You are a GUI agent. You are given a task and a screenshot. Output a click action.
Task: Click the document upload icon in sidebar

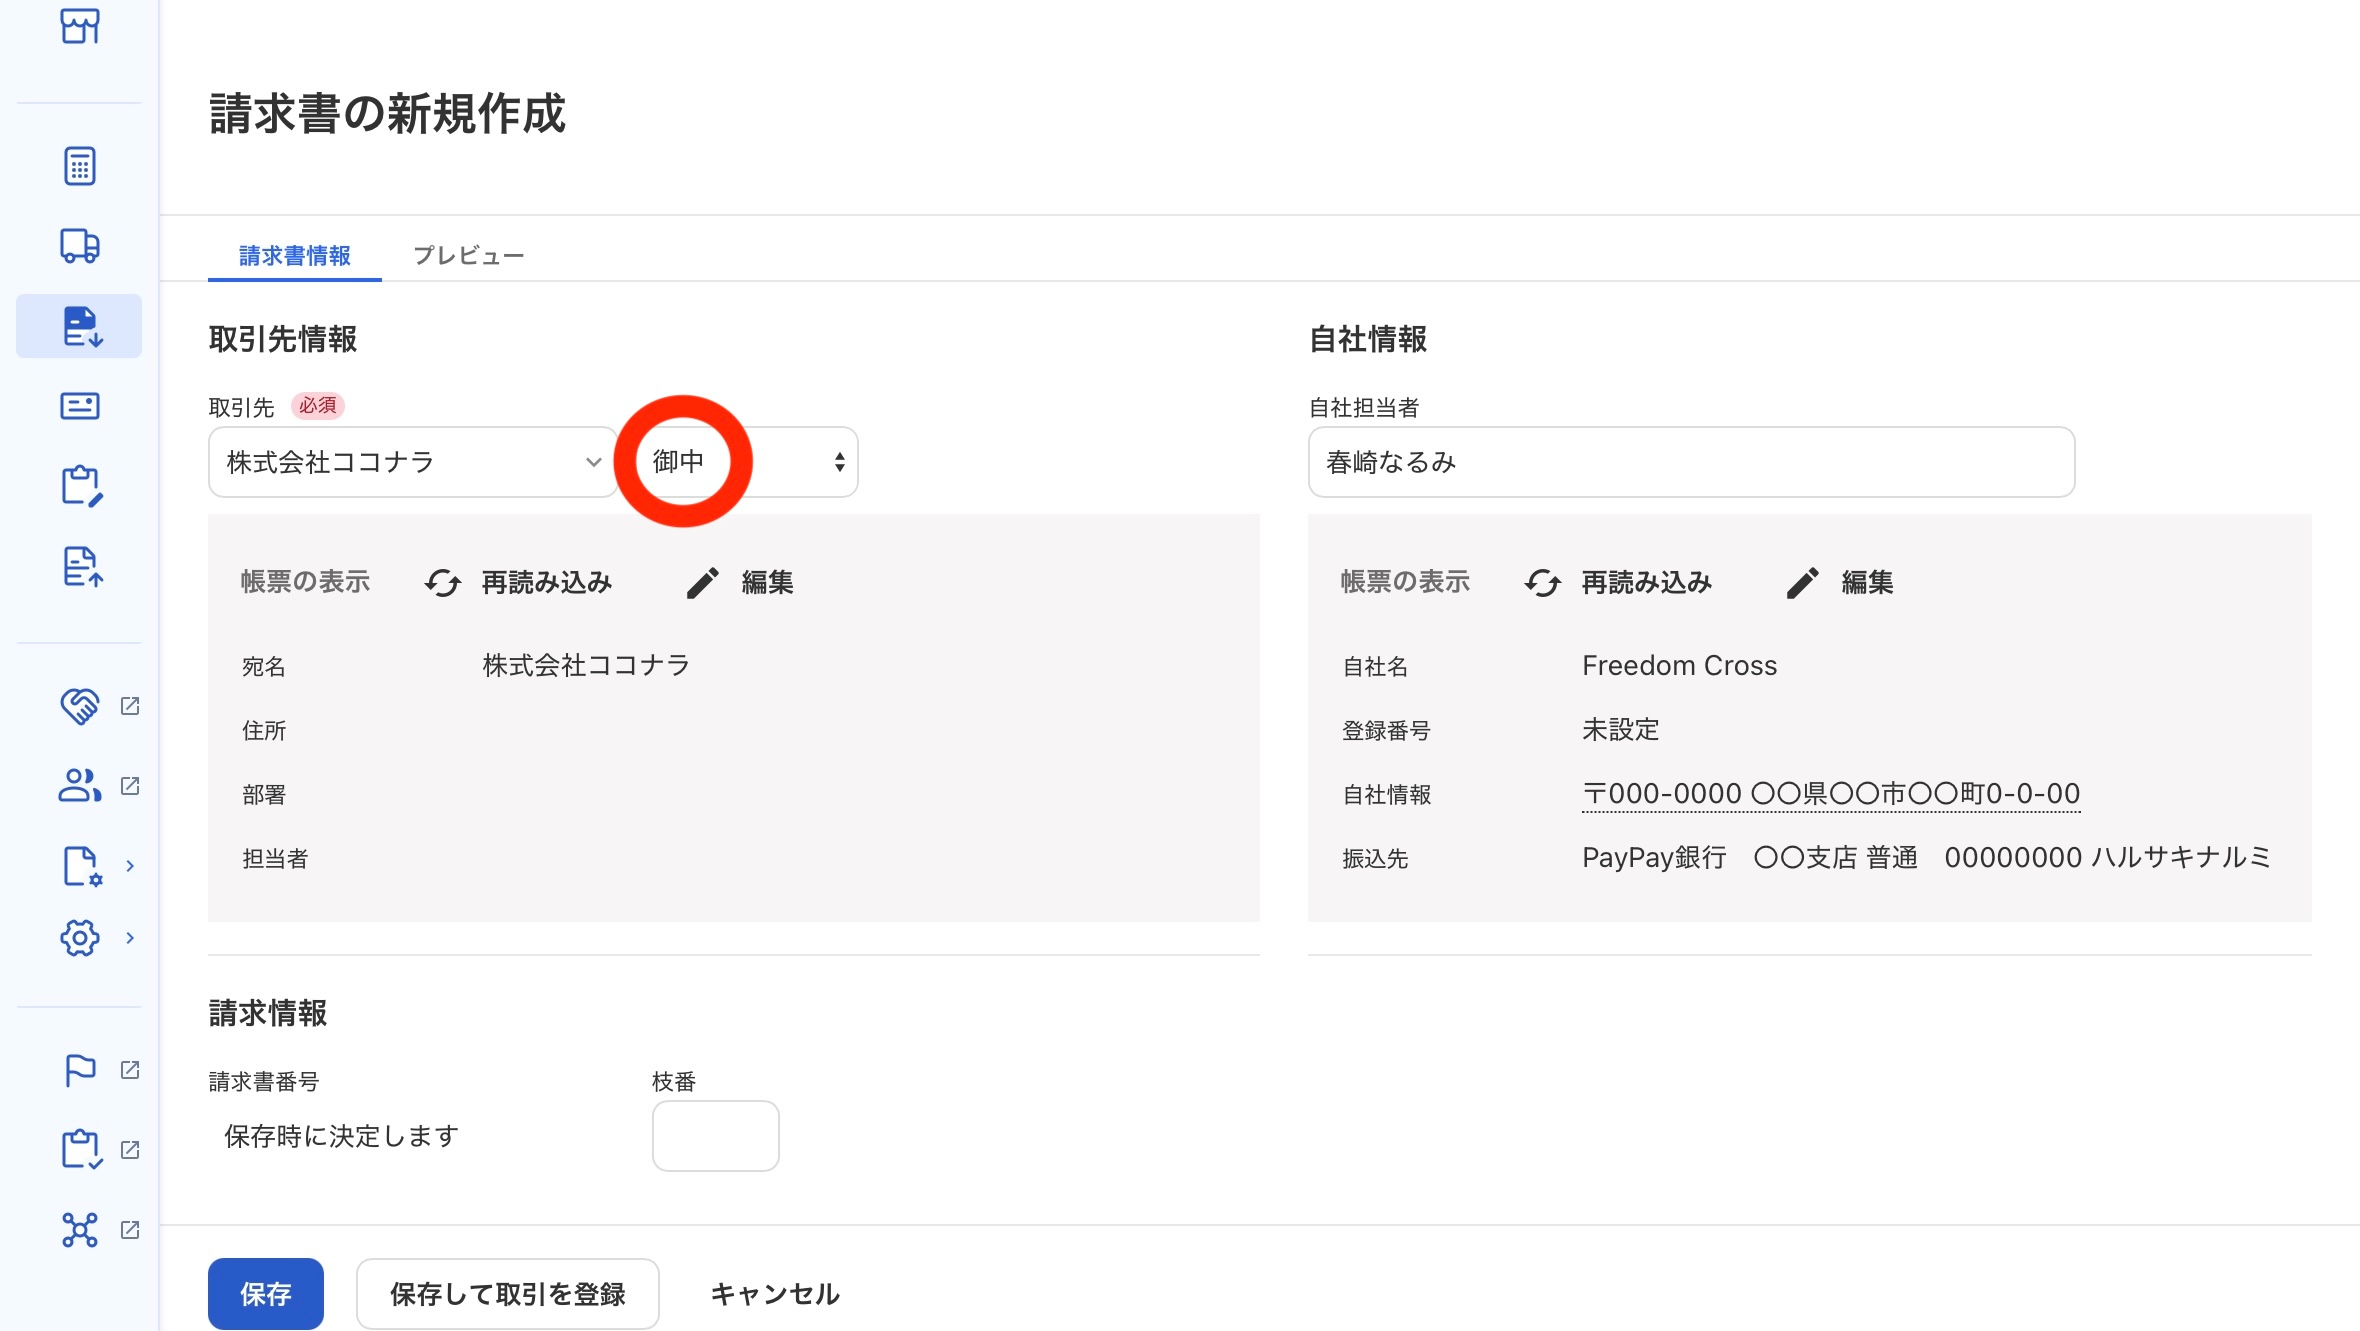(x=80, y=566)
